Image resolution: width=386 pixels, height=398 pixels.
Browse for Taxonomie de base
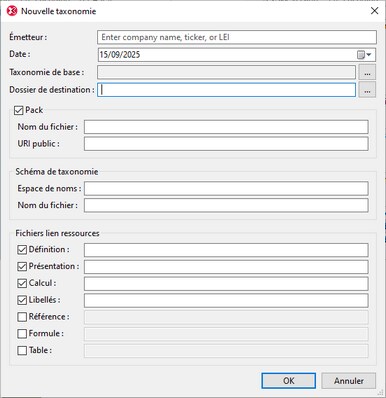(367, 72)
